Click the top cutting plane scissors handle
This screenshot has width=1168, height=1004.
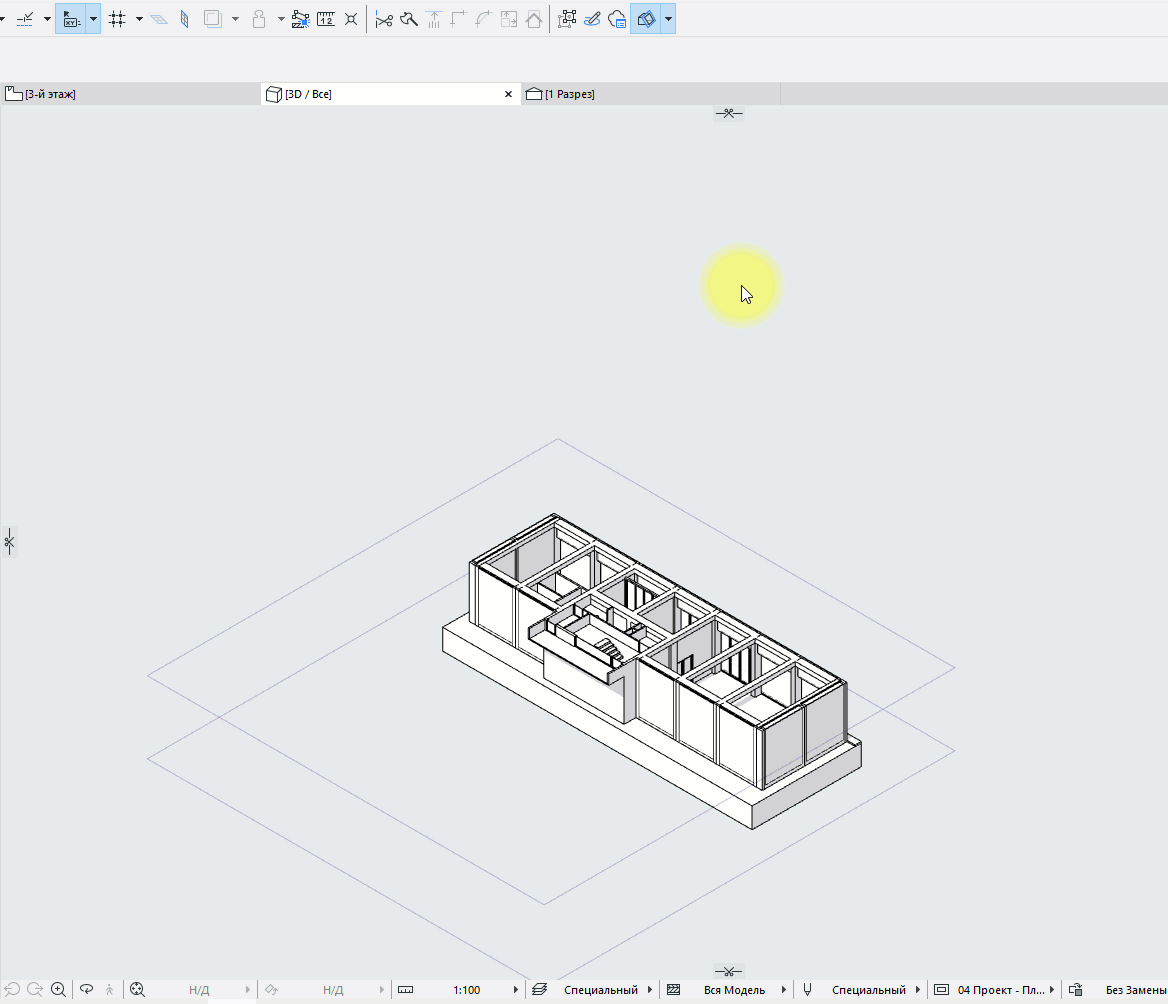tap(729, 114)
